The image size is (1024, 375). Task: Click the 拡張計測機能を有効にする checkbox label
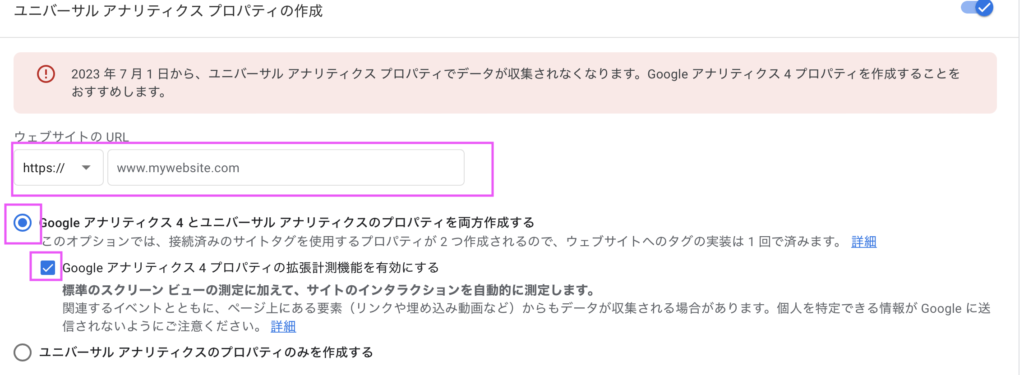tap(251, 267)
